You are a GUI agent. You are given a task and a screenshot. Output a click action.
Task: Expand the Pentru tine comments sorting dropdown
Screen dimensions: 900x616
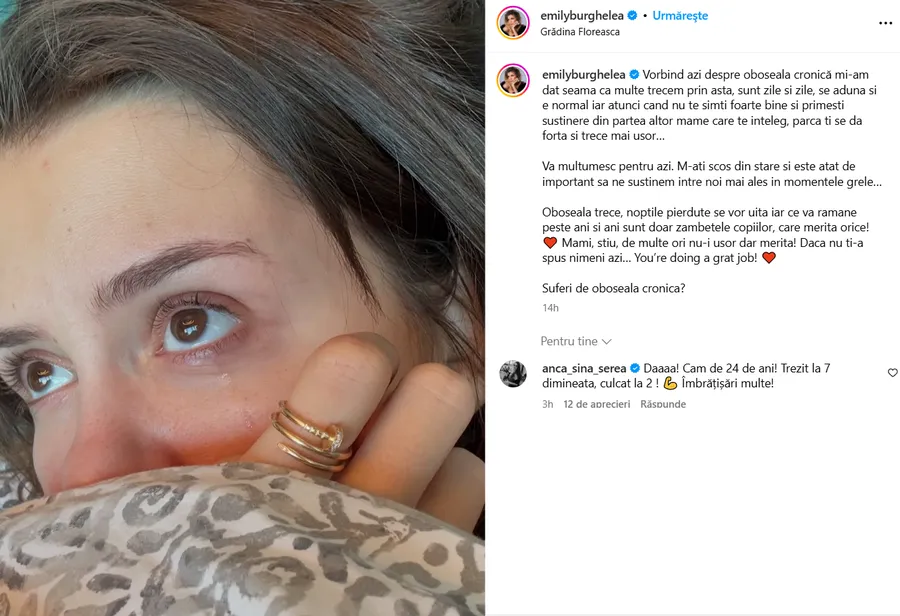point(576,342)
